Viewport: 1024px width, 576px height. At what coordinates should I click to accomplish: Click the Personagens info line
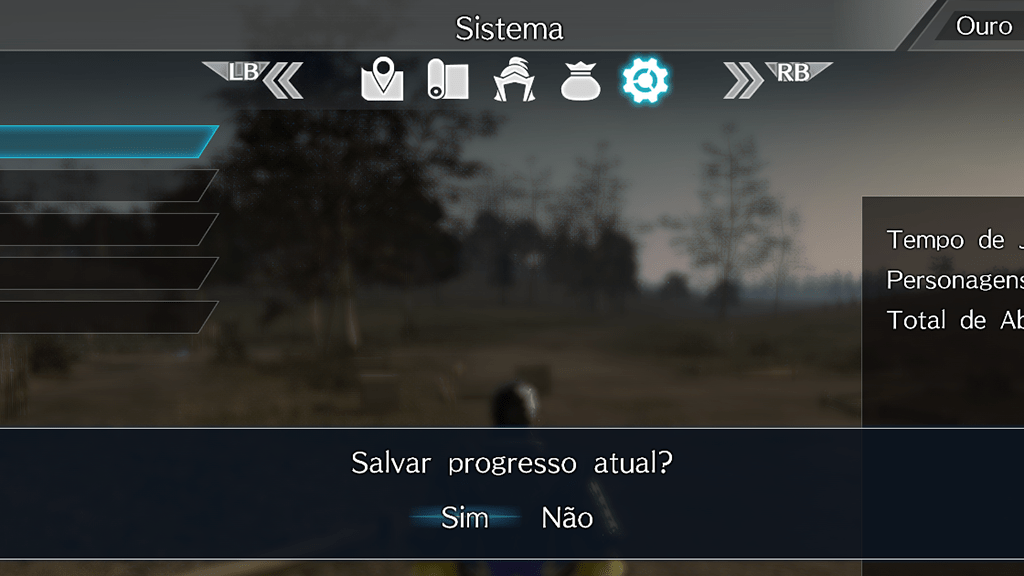(x=955, y=280)
